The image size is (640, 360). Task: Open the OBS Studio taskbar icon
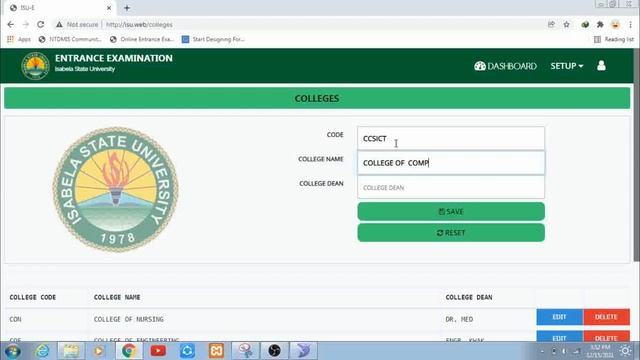tap(274, 351)
